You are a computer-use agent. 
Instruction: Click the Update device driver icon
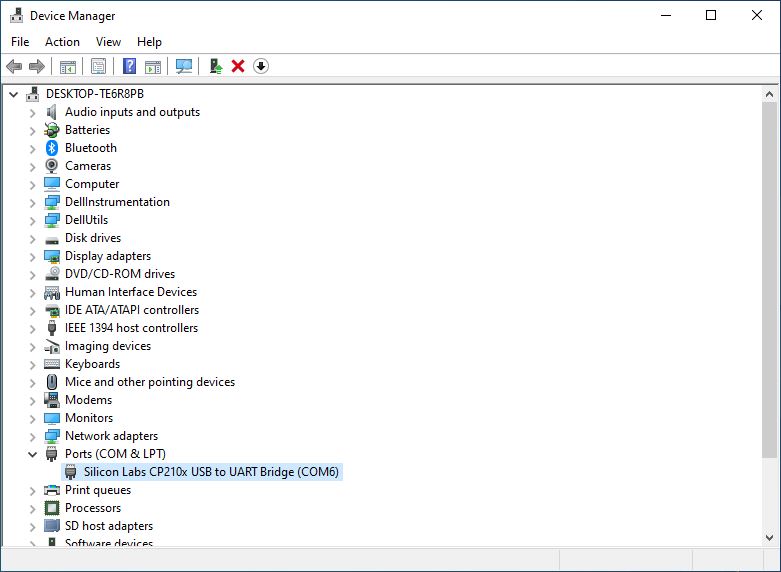(x=215, y=66)
